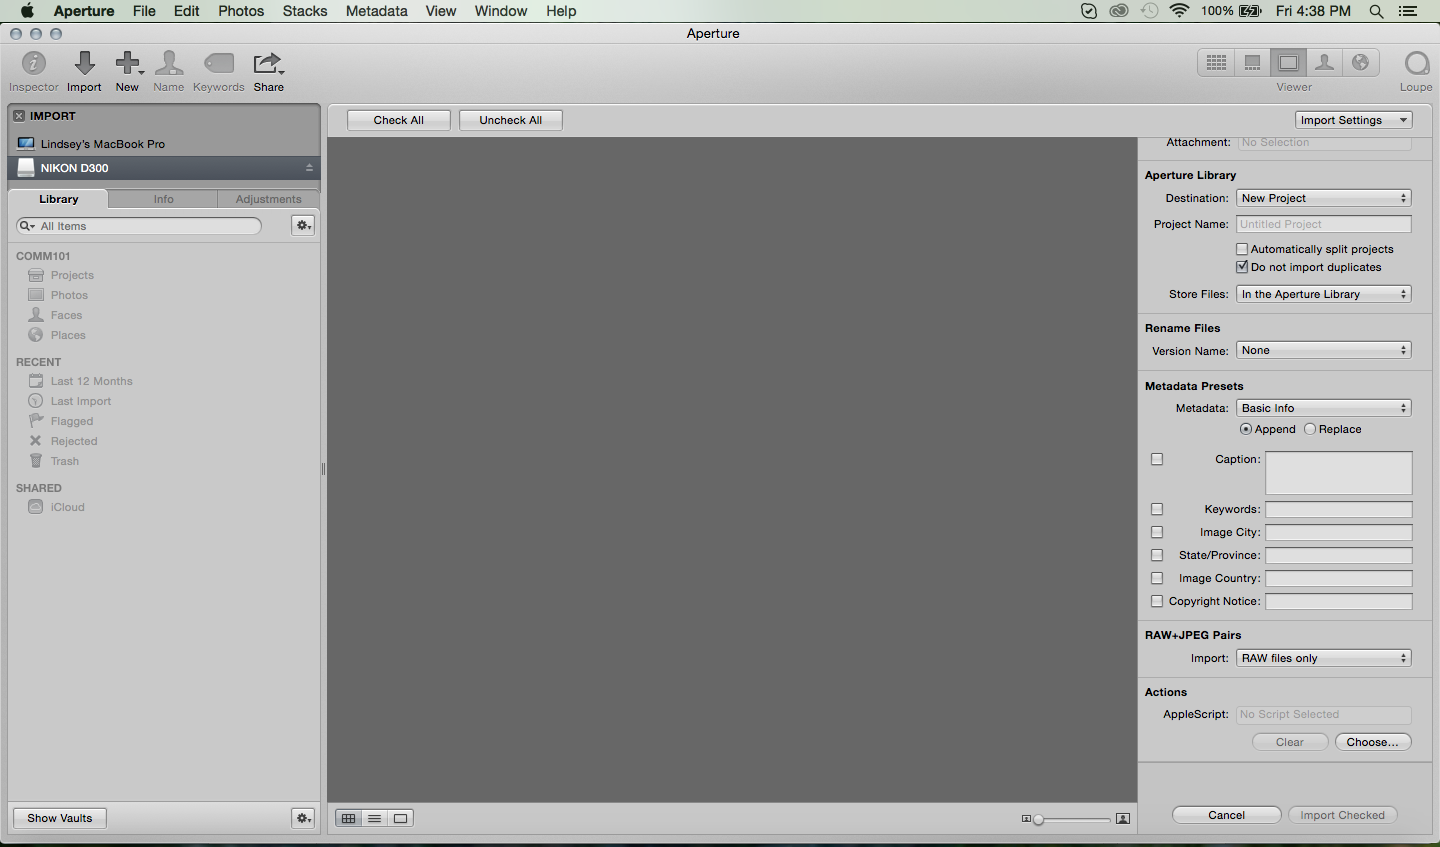Select the Replace metadata radio button
1440x847 pixels.
click(1310, 429)
